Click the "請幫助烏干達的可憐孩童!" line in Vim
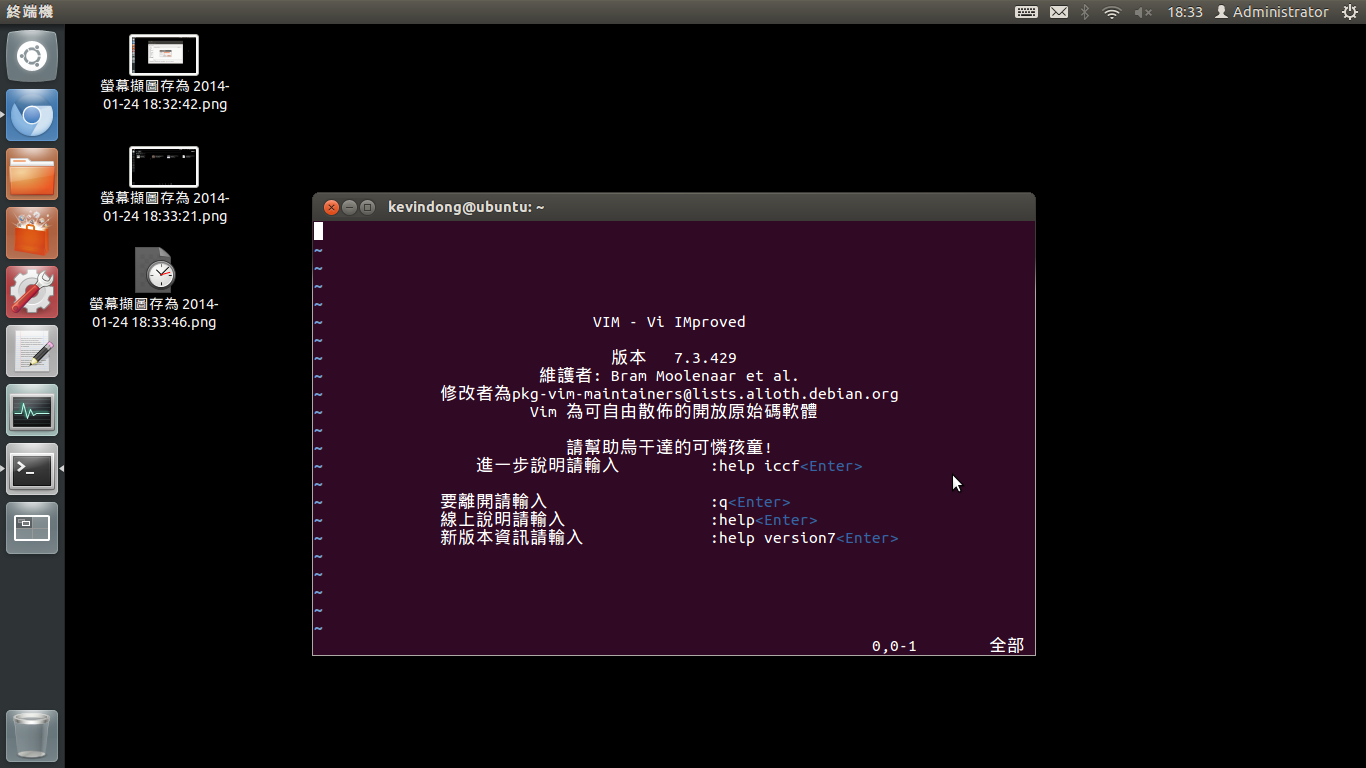 (x=669, y=448)
